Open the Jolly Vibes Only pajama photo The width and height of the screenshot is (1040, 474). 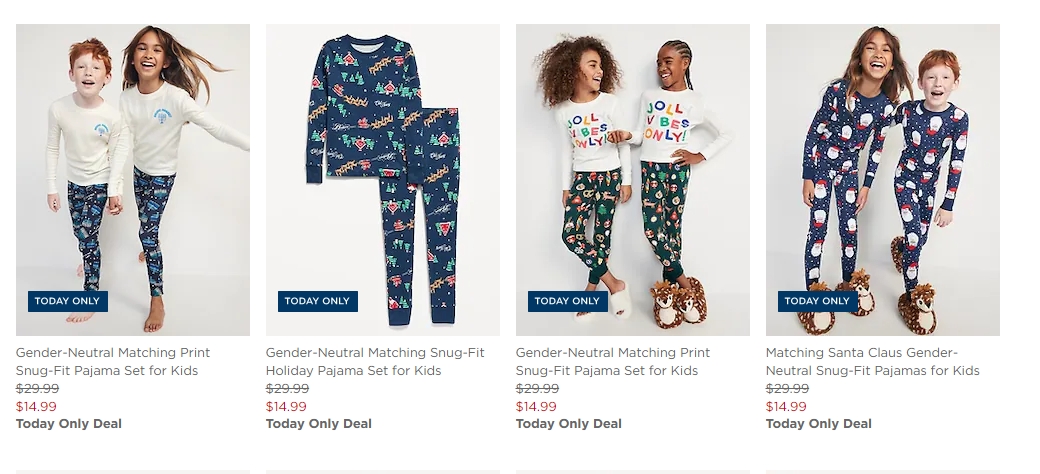tap(633, 180)
